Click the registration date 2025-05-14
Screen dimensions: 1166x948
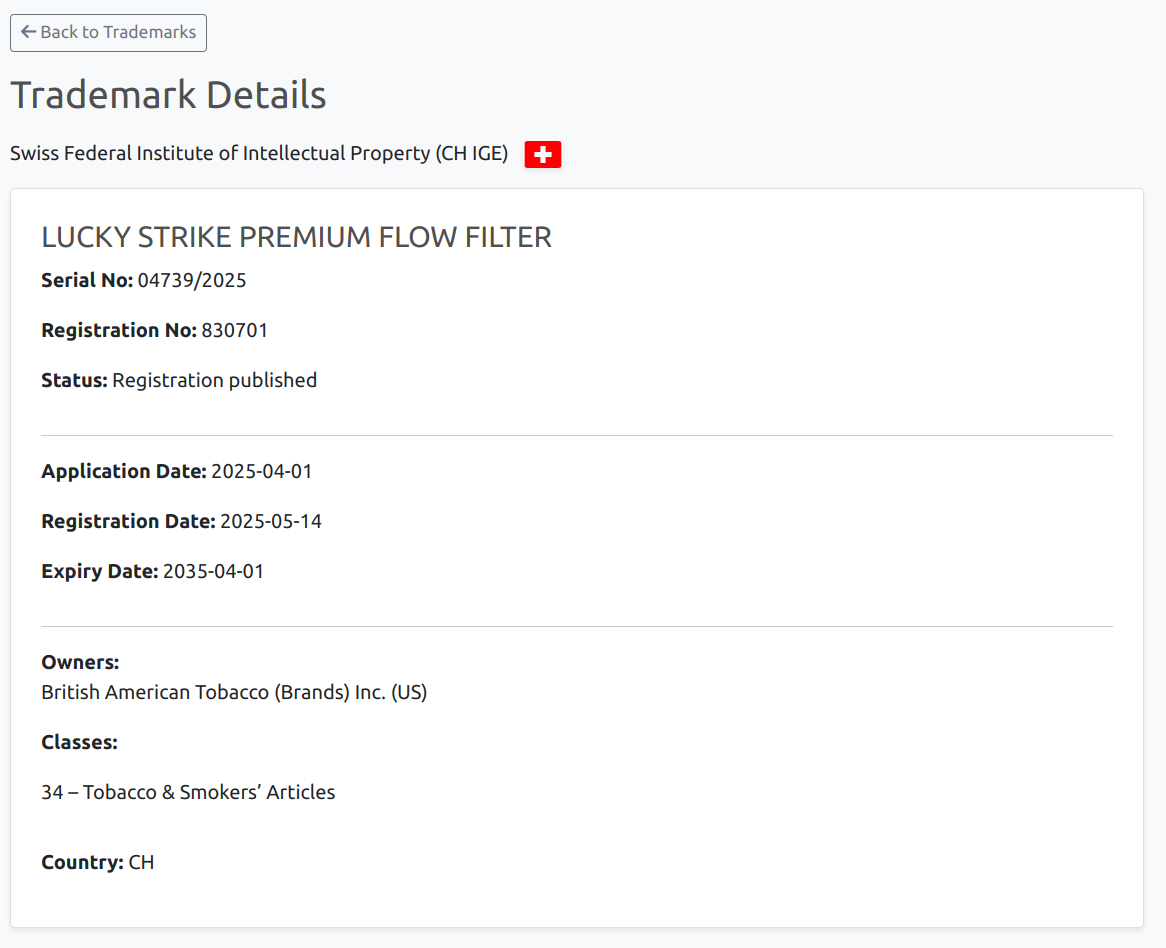tap(271, 521)
